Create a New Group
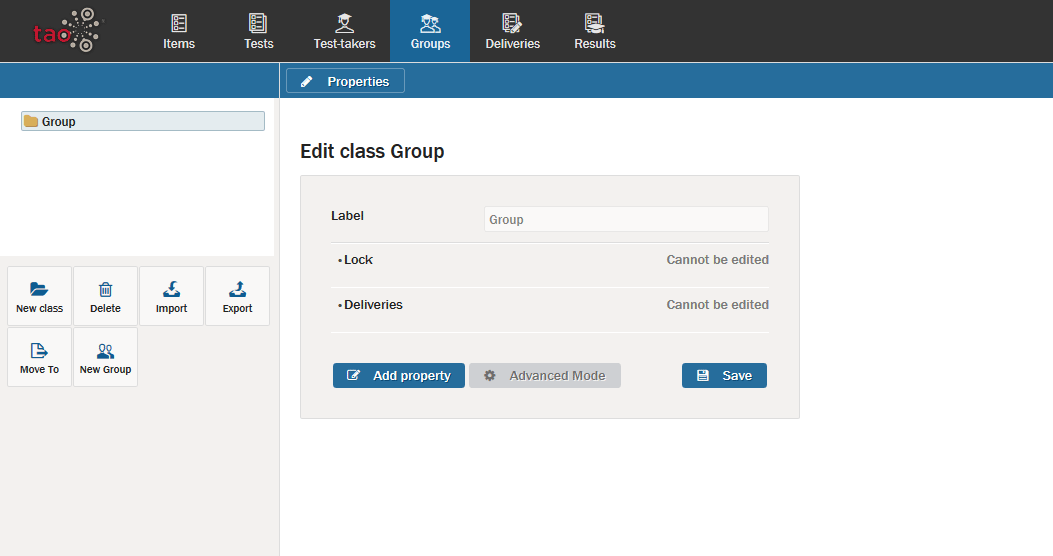This screenshot has width=1053, height=556. pos(105,357)
